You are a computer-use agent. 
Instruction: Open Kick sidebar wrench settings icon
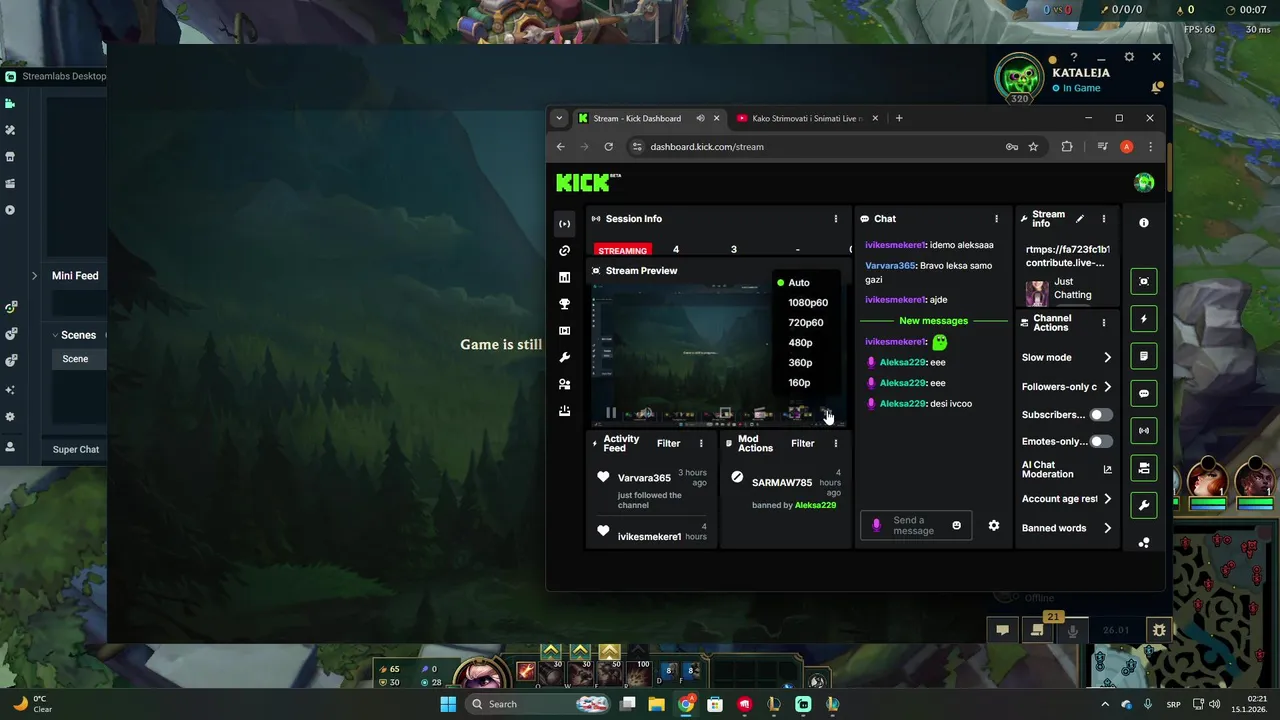point(564,358)
